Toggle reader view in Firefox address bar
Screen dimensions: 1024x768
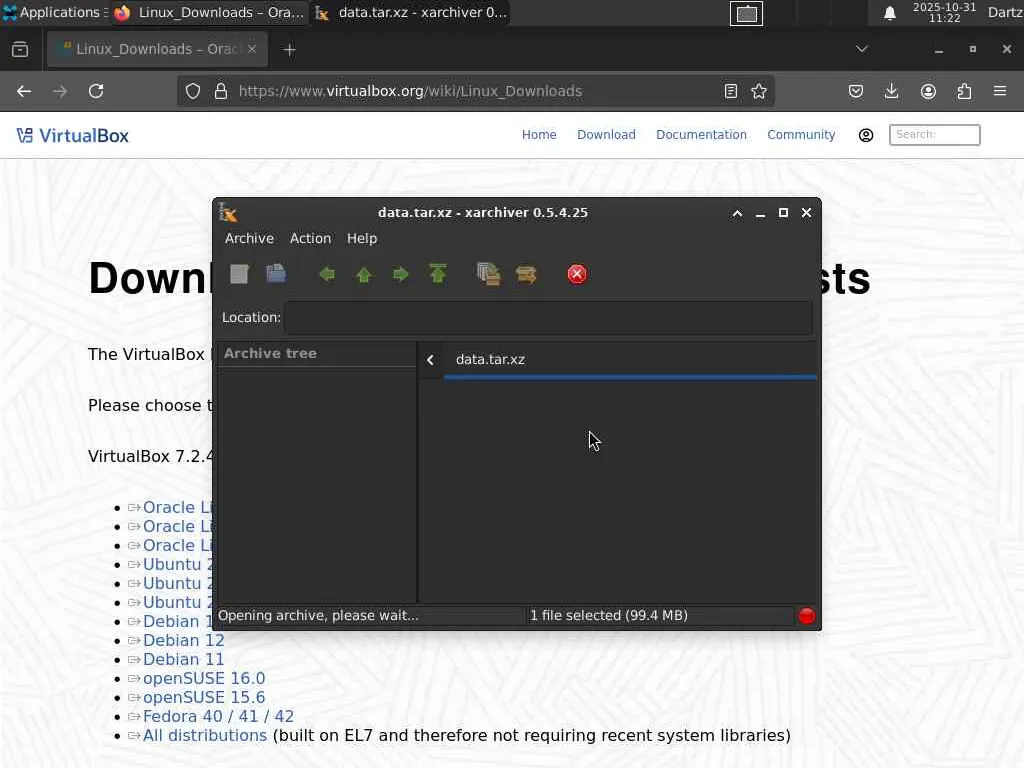point(731,91)
